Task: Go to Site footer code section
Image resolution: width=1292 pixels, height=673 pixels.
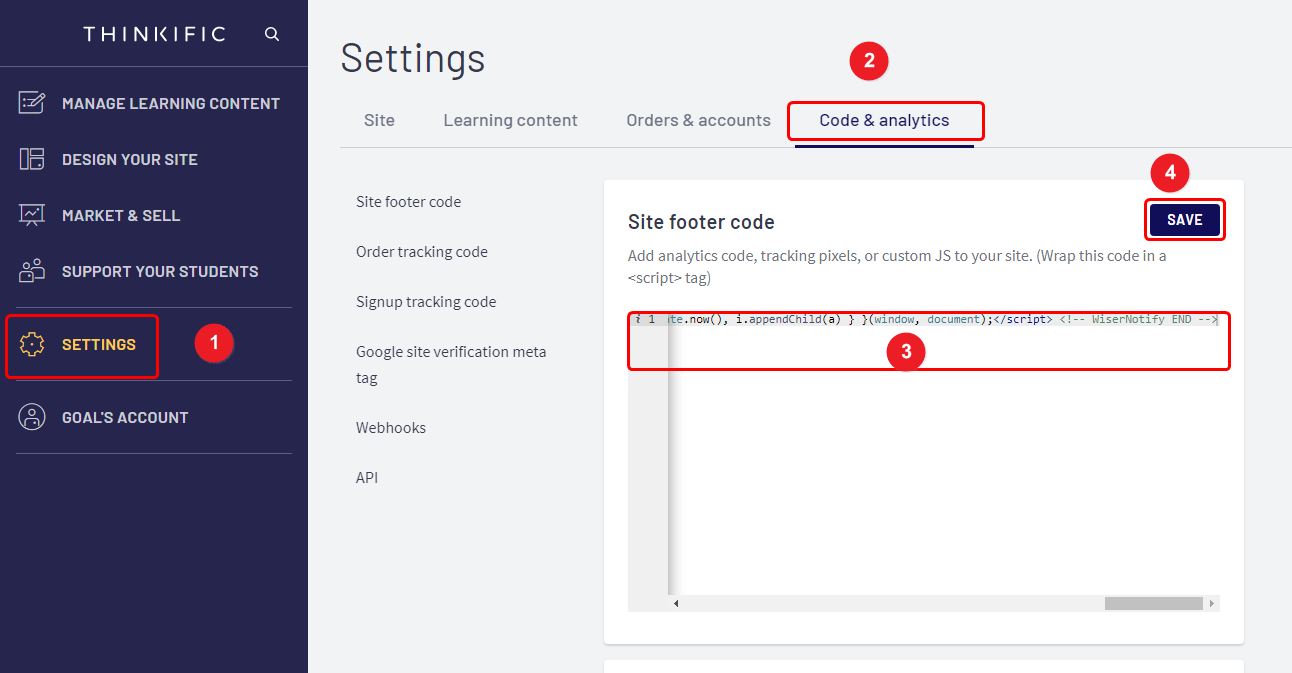Action: 408,202
